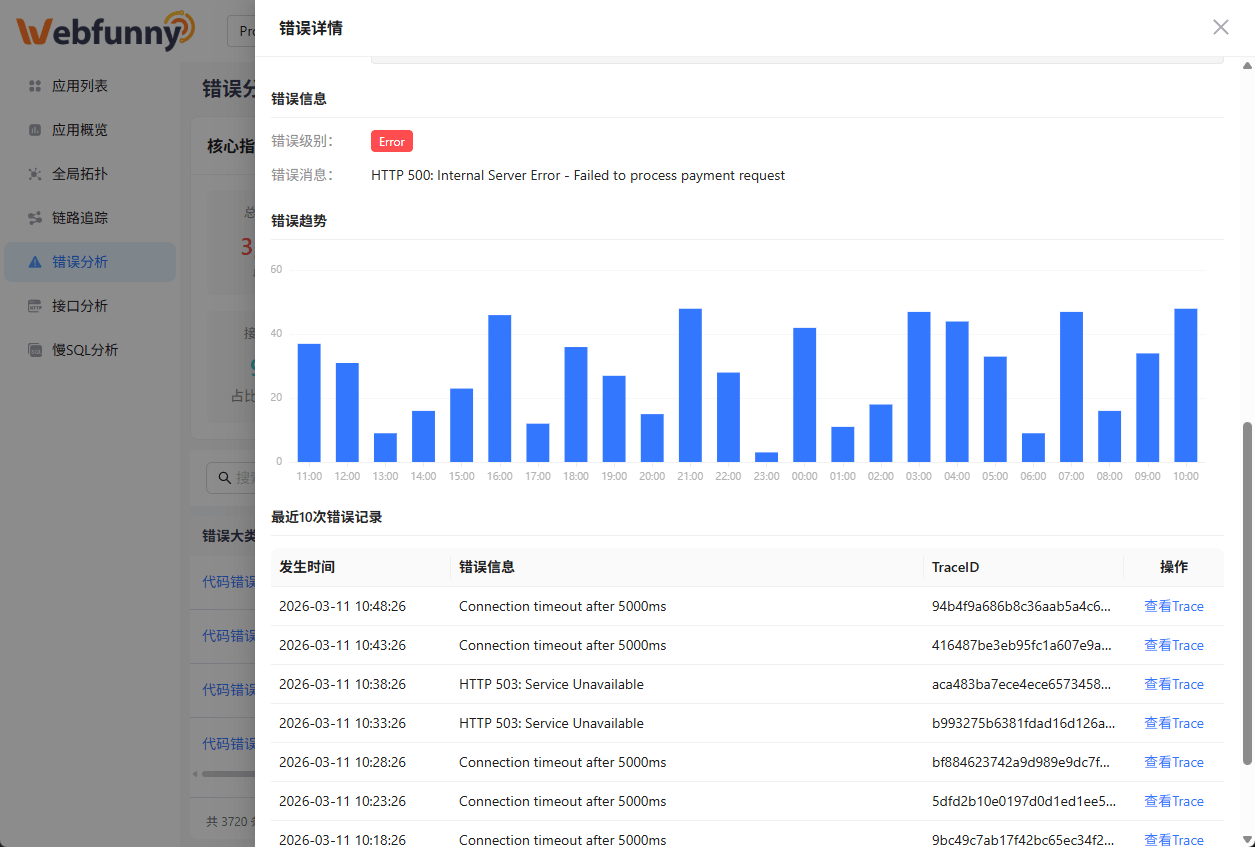The image size is (1255, 847).
Task: Click the trace tracking sidebar icon
Action: pyautogui.click(x=35, y=218)
